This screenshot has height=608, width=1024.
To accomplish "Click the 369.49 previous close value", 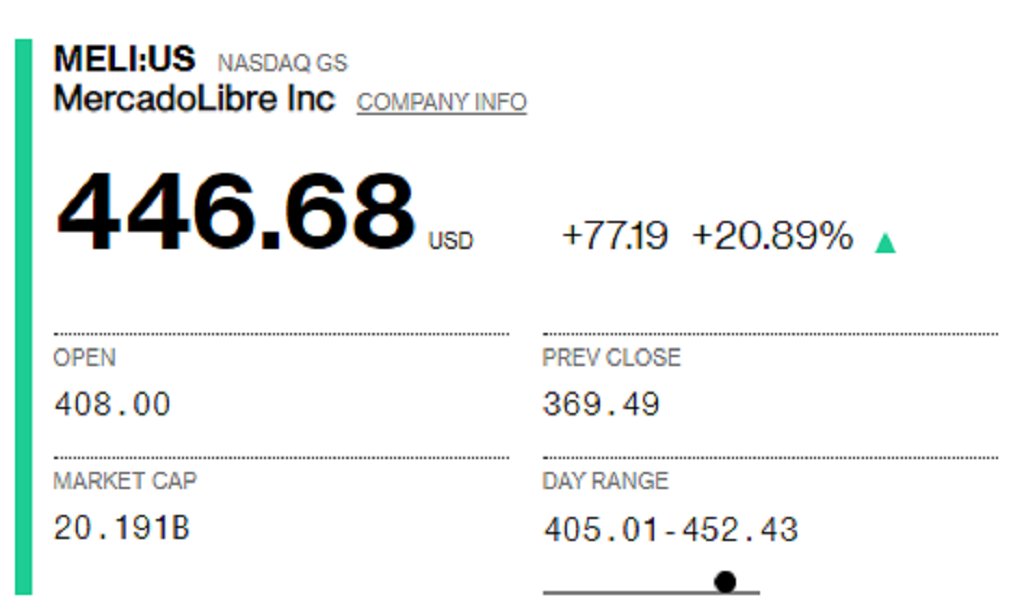I will pyautogui.click(x=601, y=404).
